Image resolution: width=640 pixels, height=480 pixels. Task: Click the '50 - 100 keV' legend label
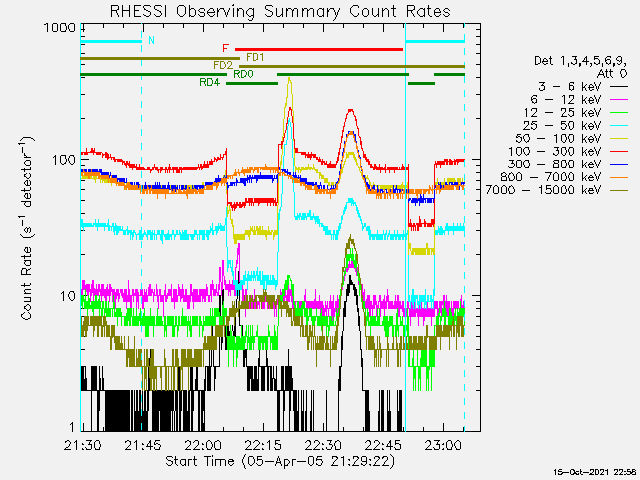point(558,138)
